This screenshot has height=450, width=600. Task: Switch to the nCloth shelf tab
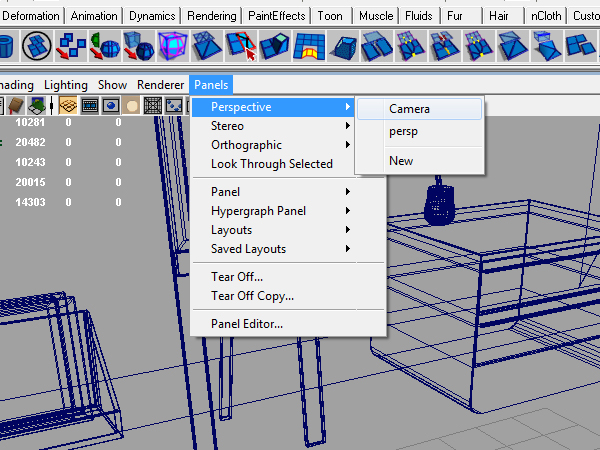pos(546,16)
